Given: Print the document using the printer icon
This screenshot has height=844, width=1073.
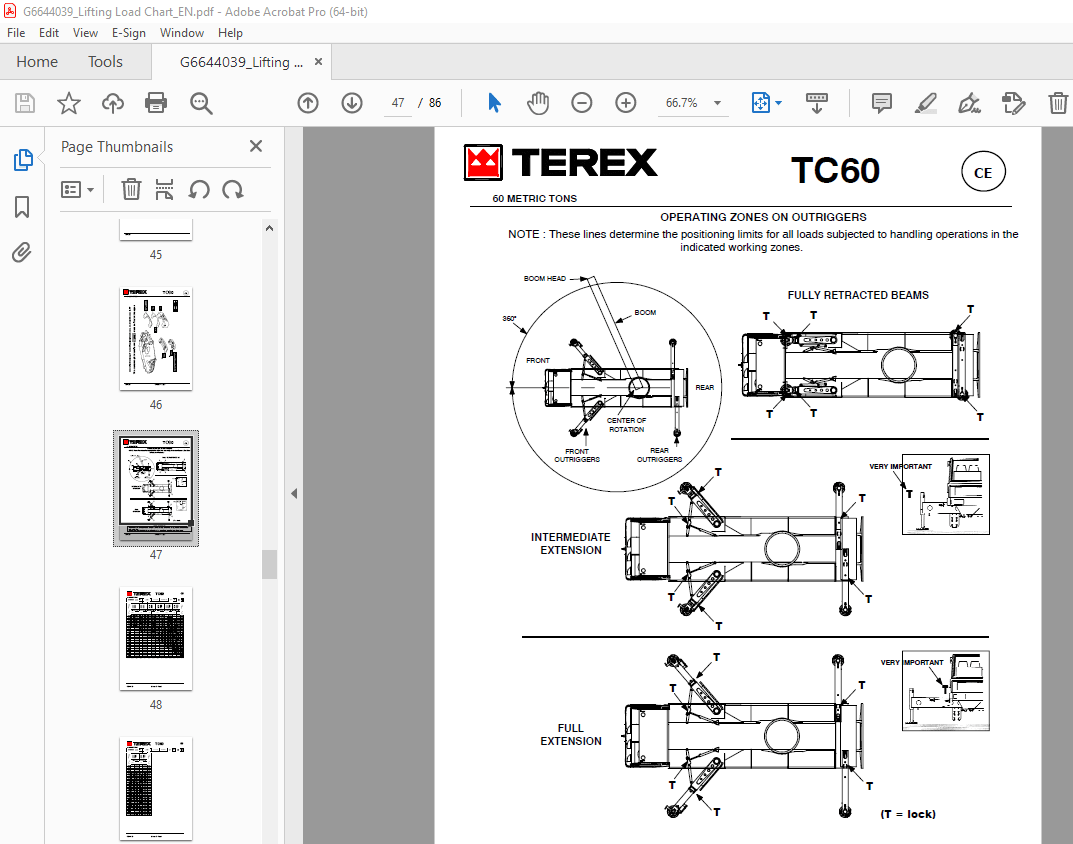Looking at the screenshot, I should 156,103.
